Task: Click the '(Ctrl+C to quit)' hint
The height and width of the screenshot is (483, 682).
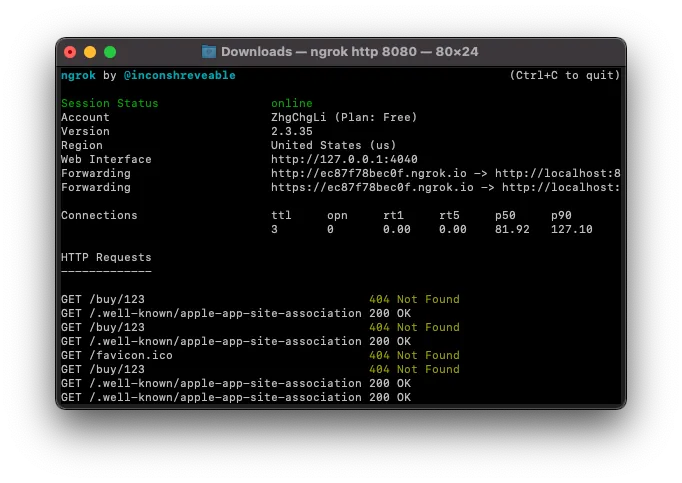Action: (564, 75)
